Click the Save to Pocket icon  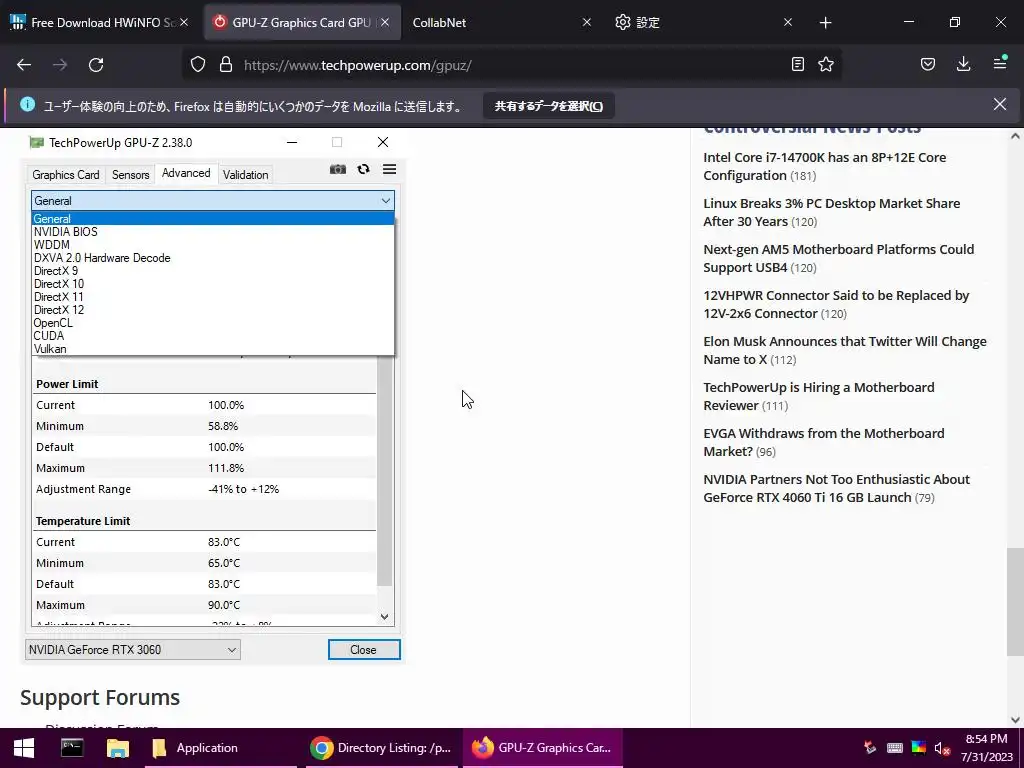(928, 65)
